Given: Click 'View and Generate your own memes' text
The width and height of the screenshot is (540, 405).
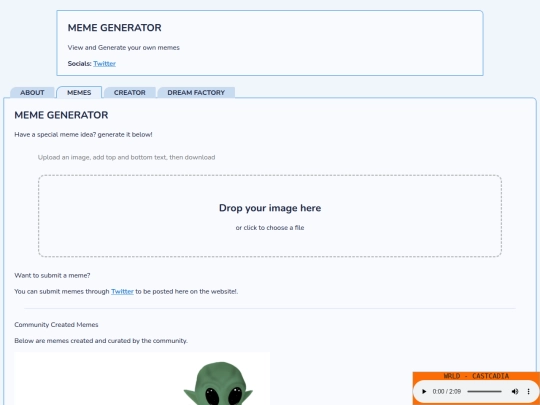Looking at the screenshot, I should pos(124,48).
